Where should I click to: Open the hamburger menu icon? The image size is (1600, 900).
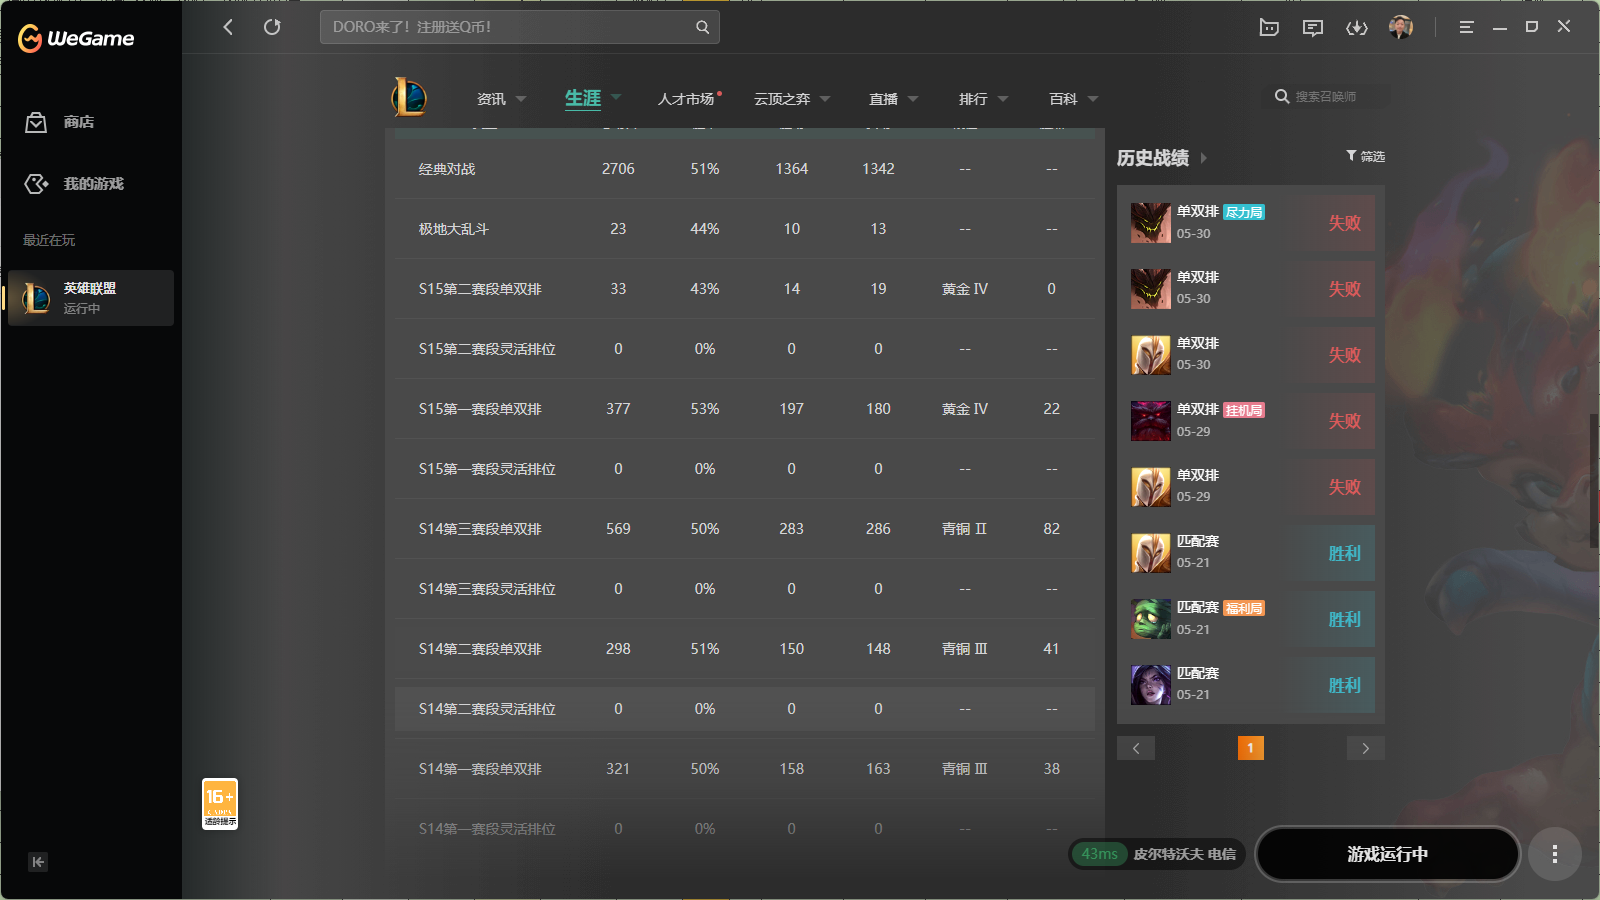1466,27
